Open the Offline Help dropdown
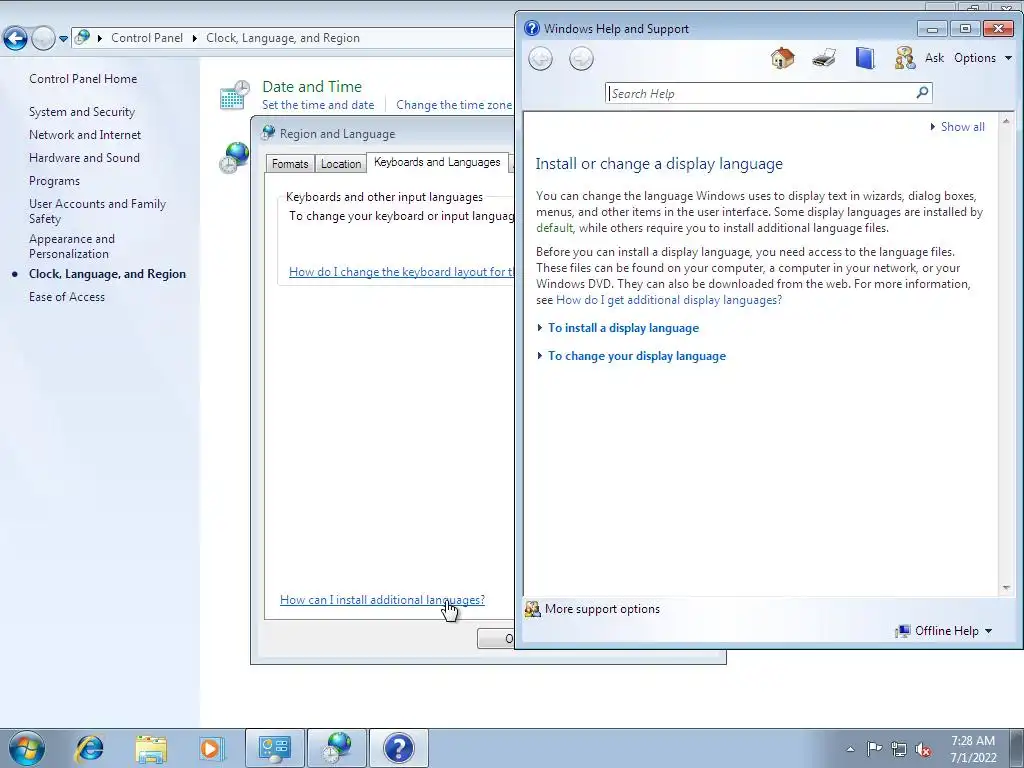1024x768 pixels. (x=953, y=631)
